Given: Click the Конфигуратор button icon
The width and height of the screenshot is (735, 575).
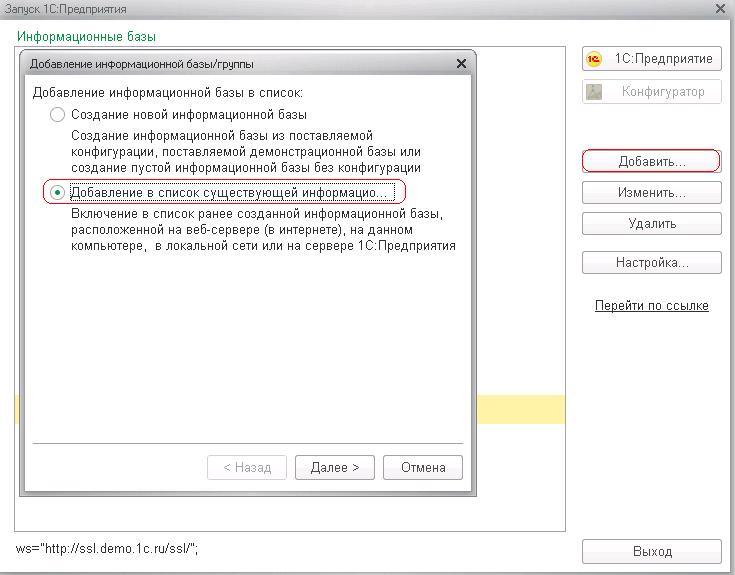Looking at the screenshot, I should [594, 92].
